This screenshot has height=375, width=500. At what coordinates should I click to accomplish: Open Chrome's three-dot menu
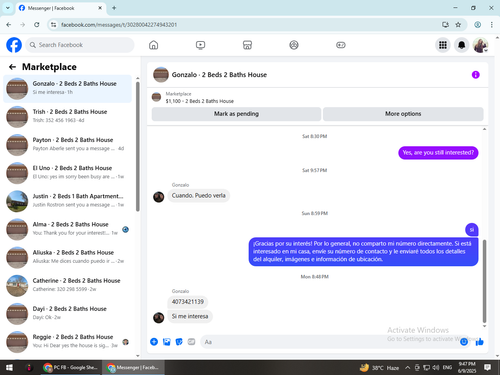[x=492, y=25]
